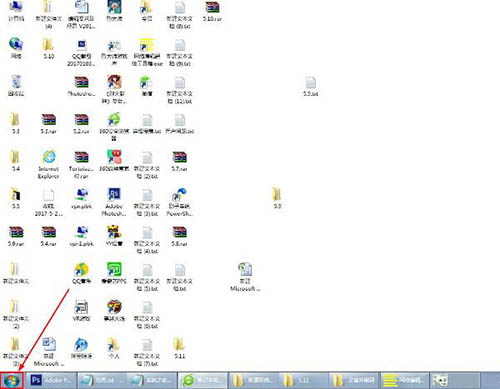Select the 5.11 folder on desktop
This screenshot has width=500, height=389.
pyautogui.click(x=179, y=348)
